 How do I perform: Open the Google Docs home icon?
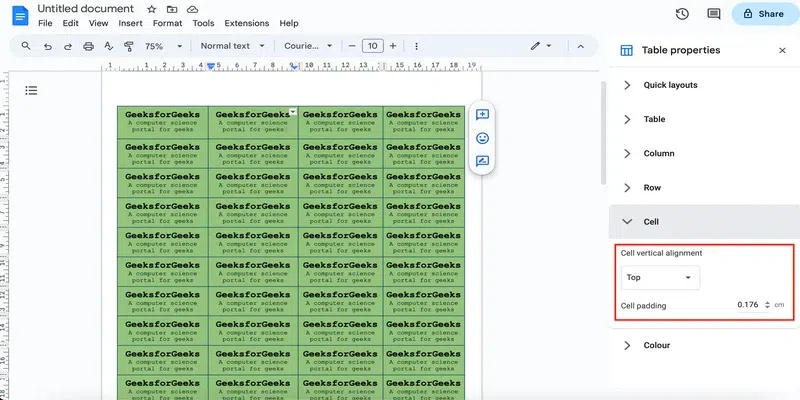(20, 16)
